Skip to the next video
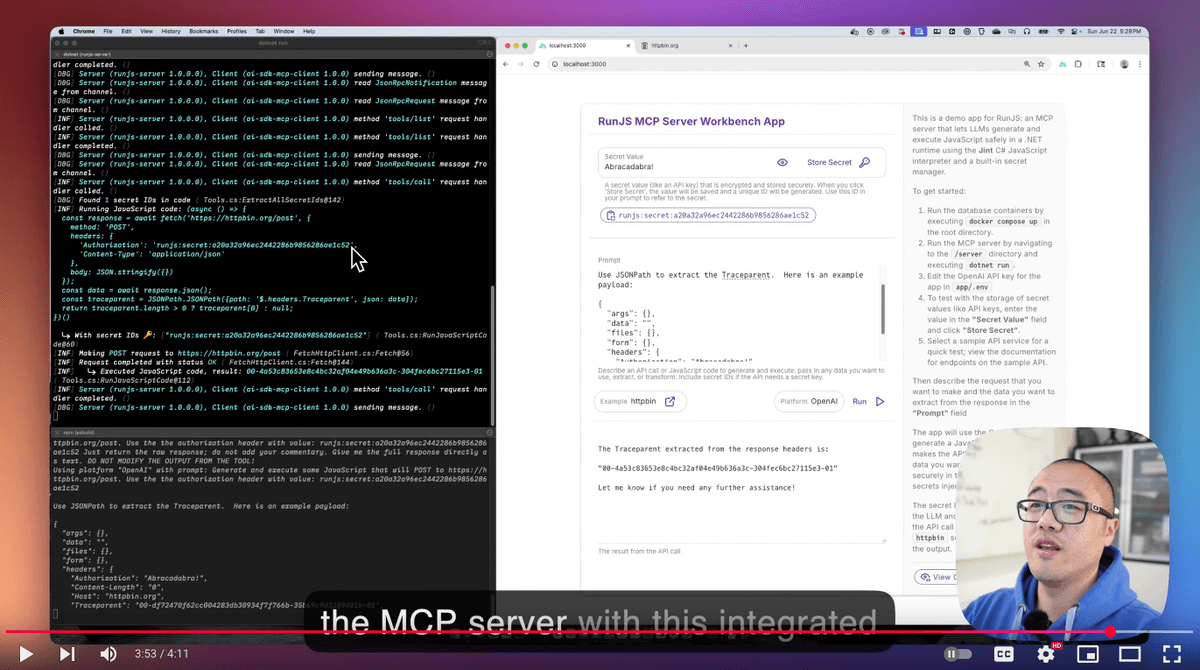 pos(67,654)
